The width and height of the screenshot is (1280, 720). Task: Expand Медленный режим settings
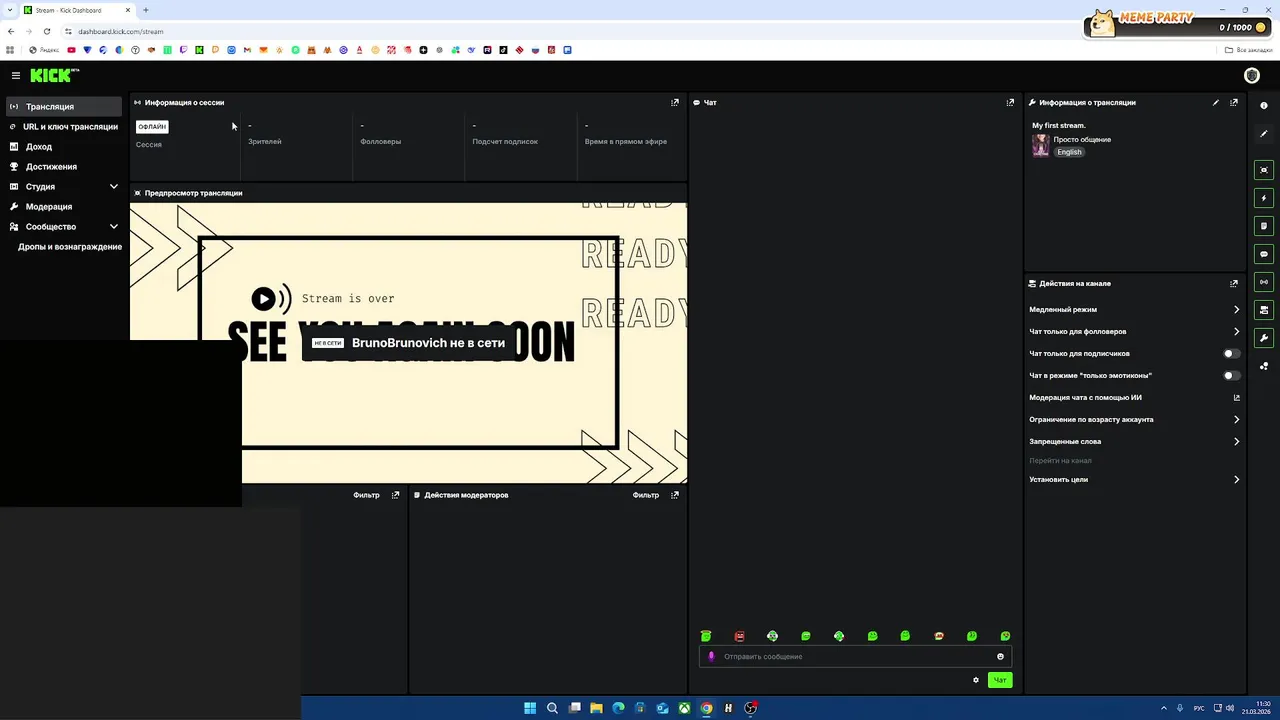pos(1135,310)
